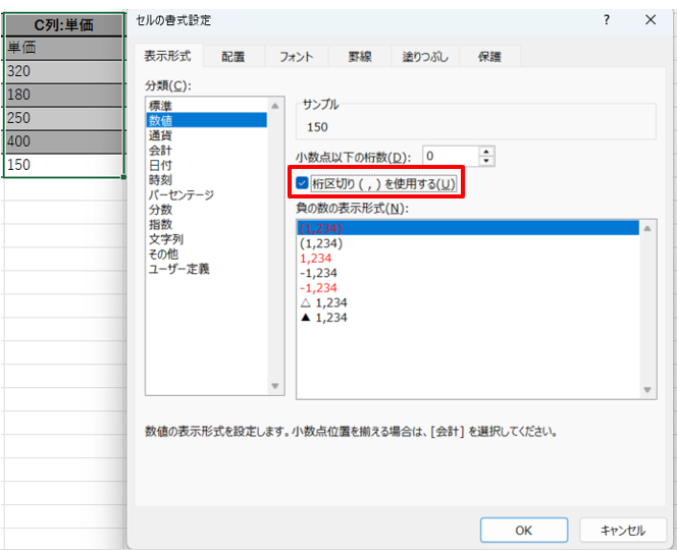Increase decimal places with up spinner arrow
The height and width of the screenshot is (551, 677).
(x=487, y=151)
